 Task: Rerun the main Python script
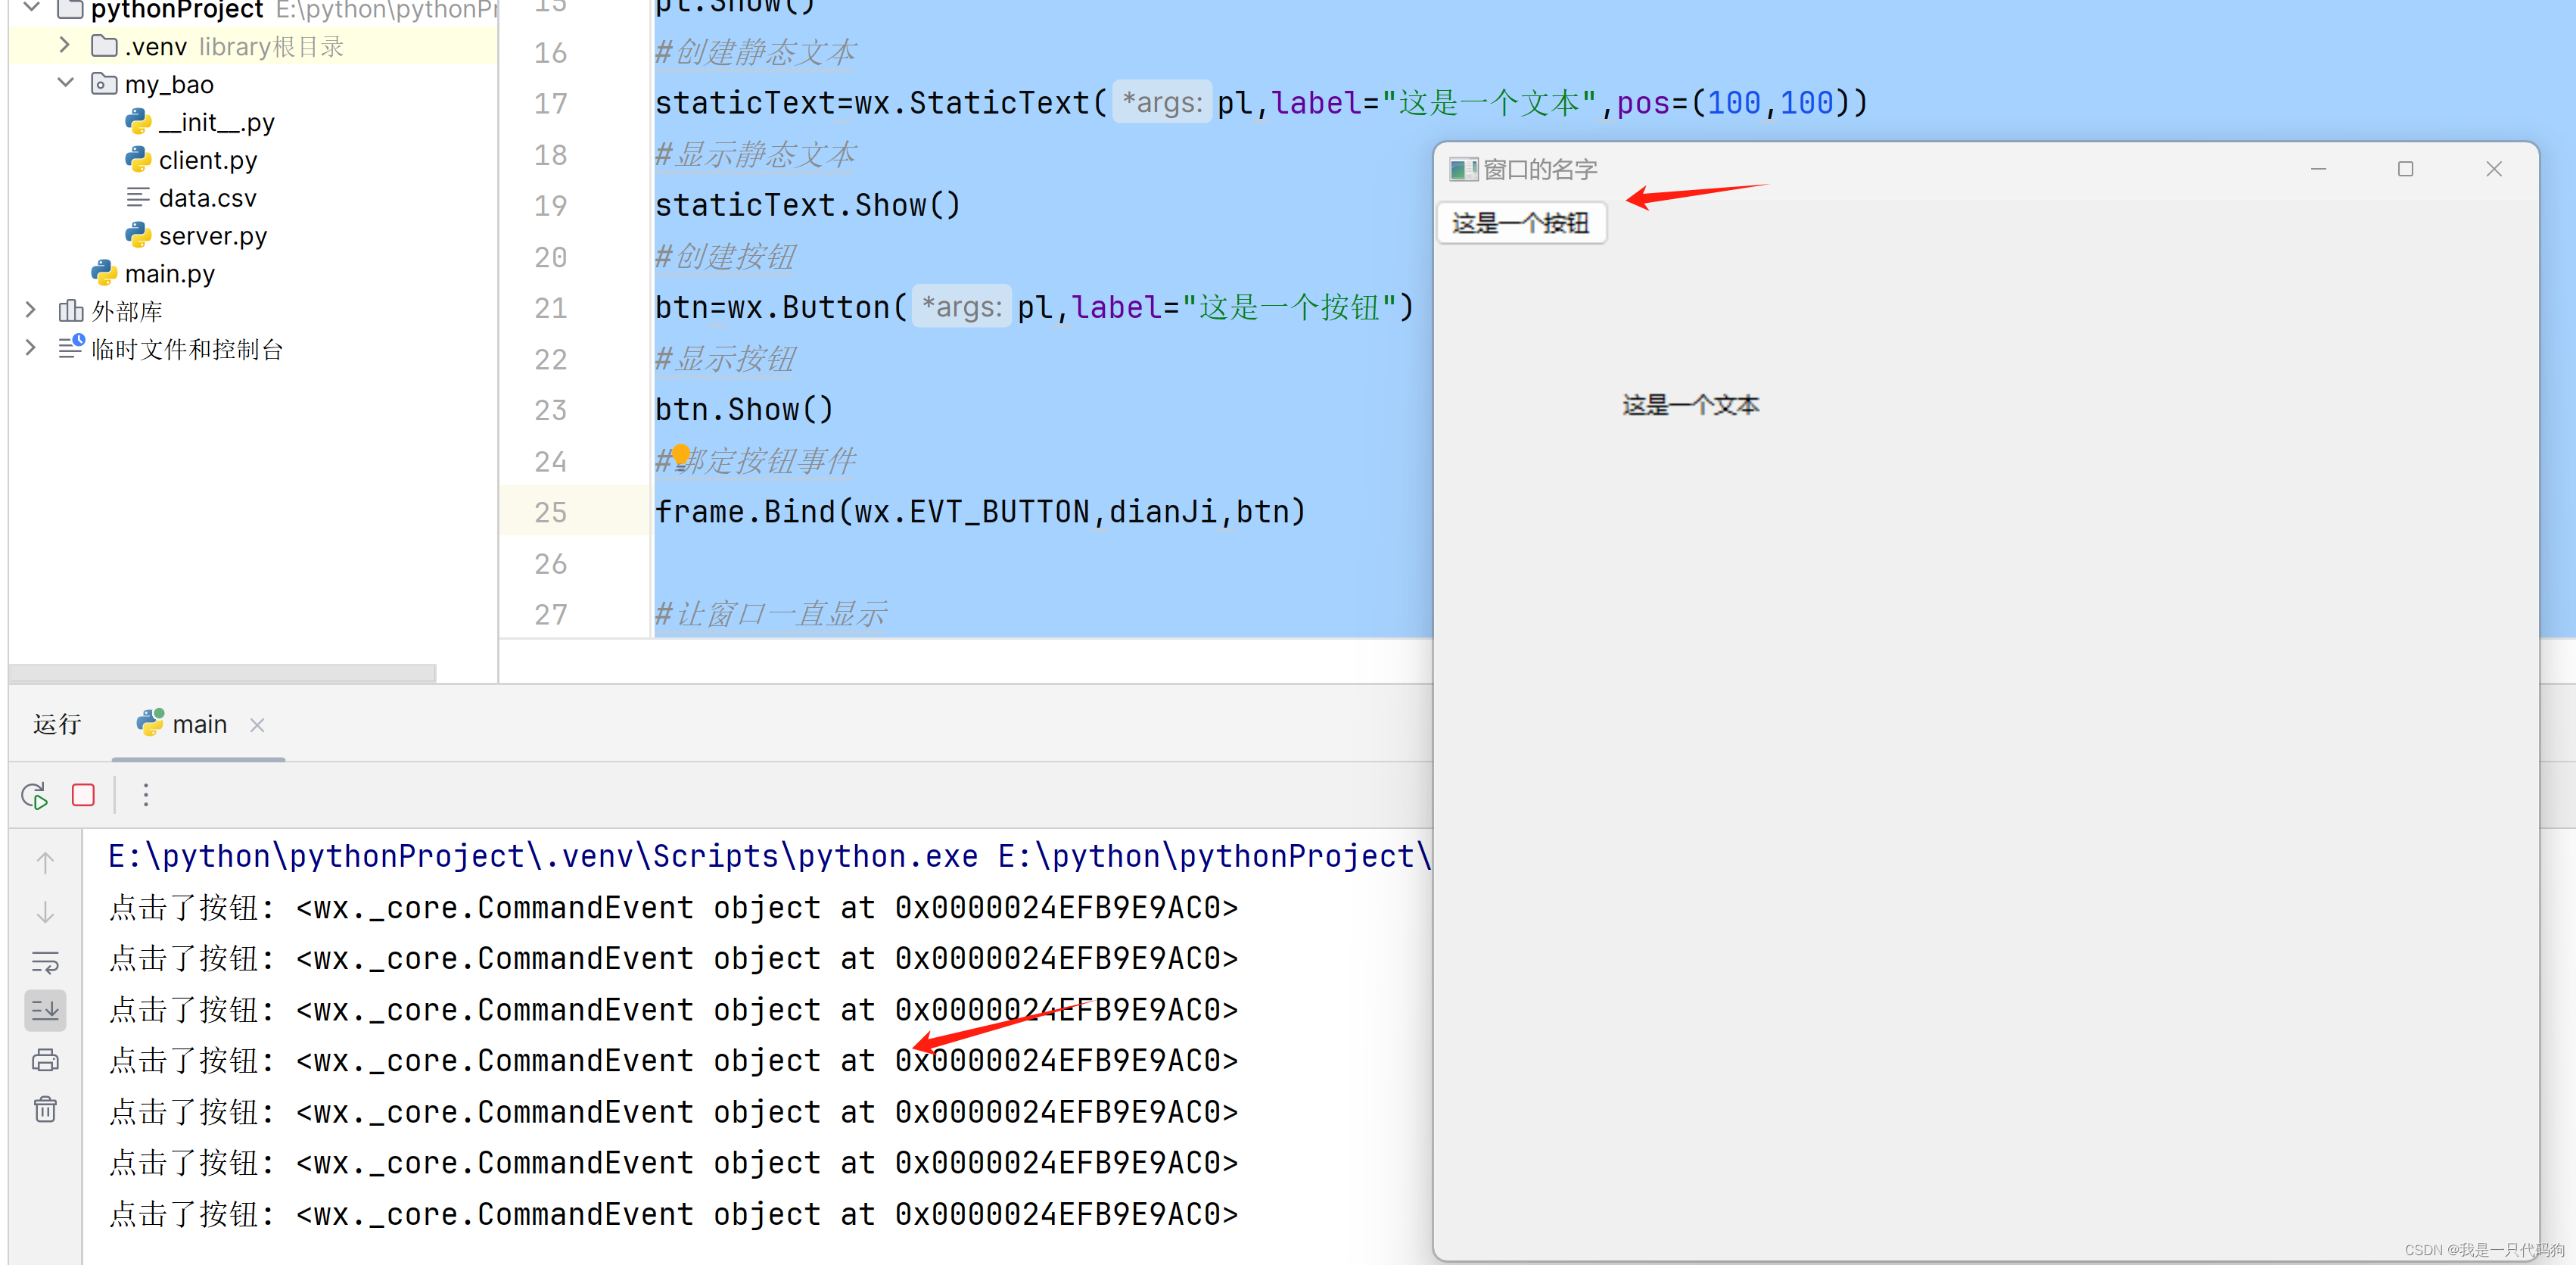(33, 794)
